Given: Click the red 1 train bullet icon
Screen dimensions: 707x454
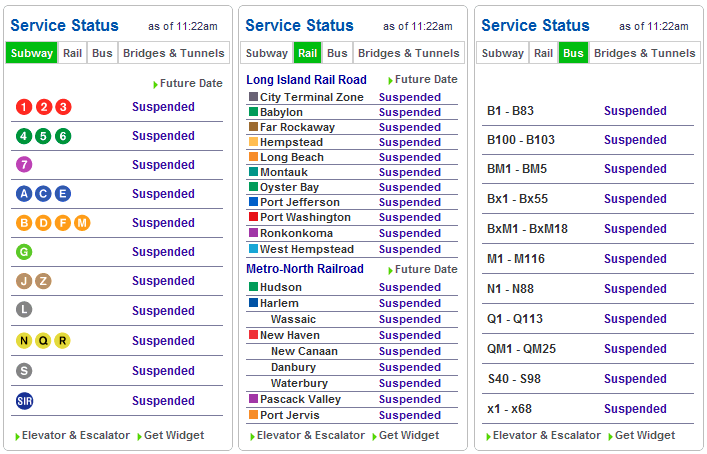Looking at the screenshot, I should [25, 107].
